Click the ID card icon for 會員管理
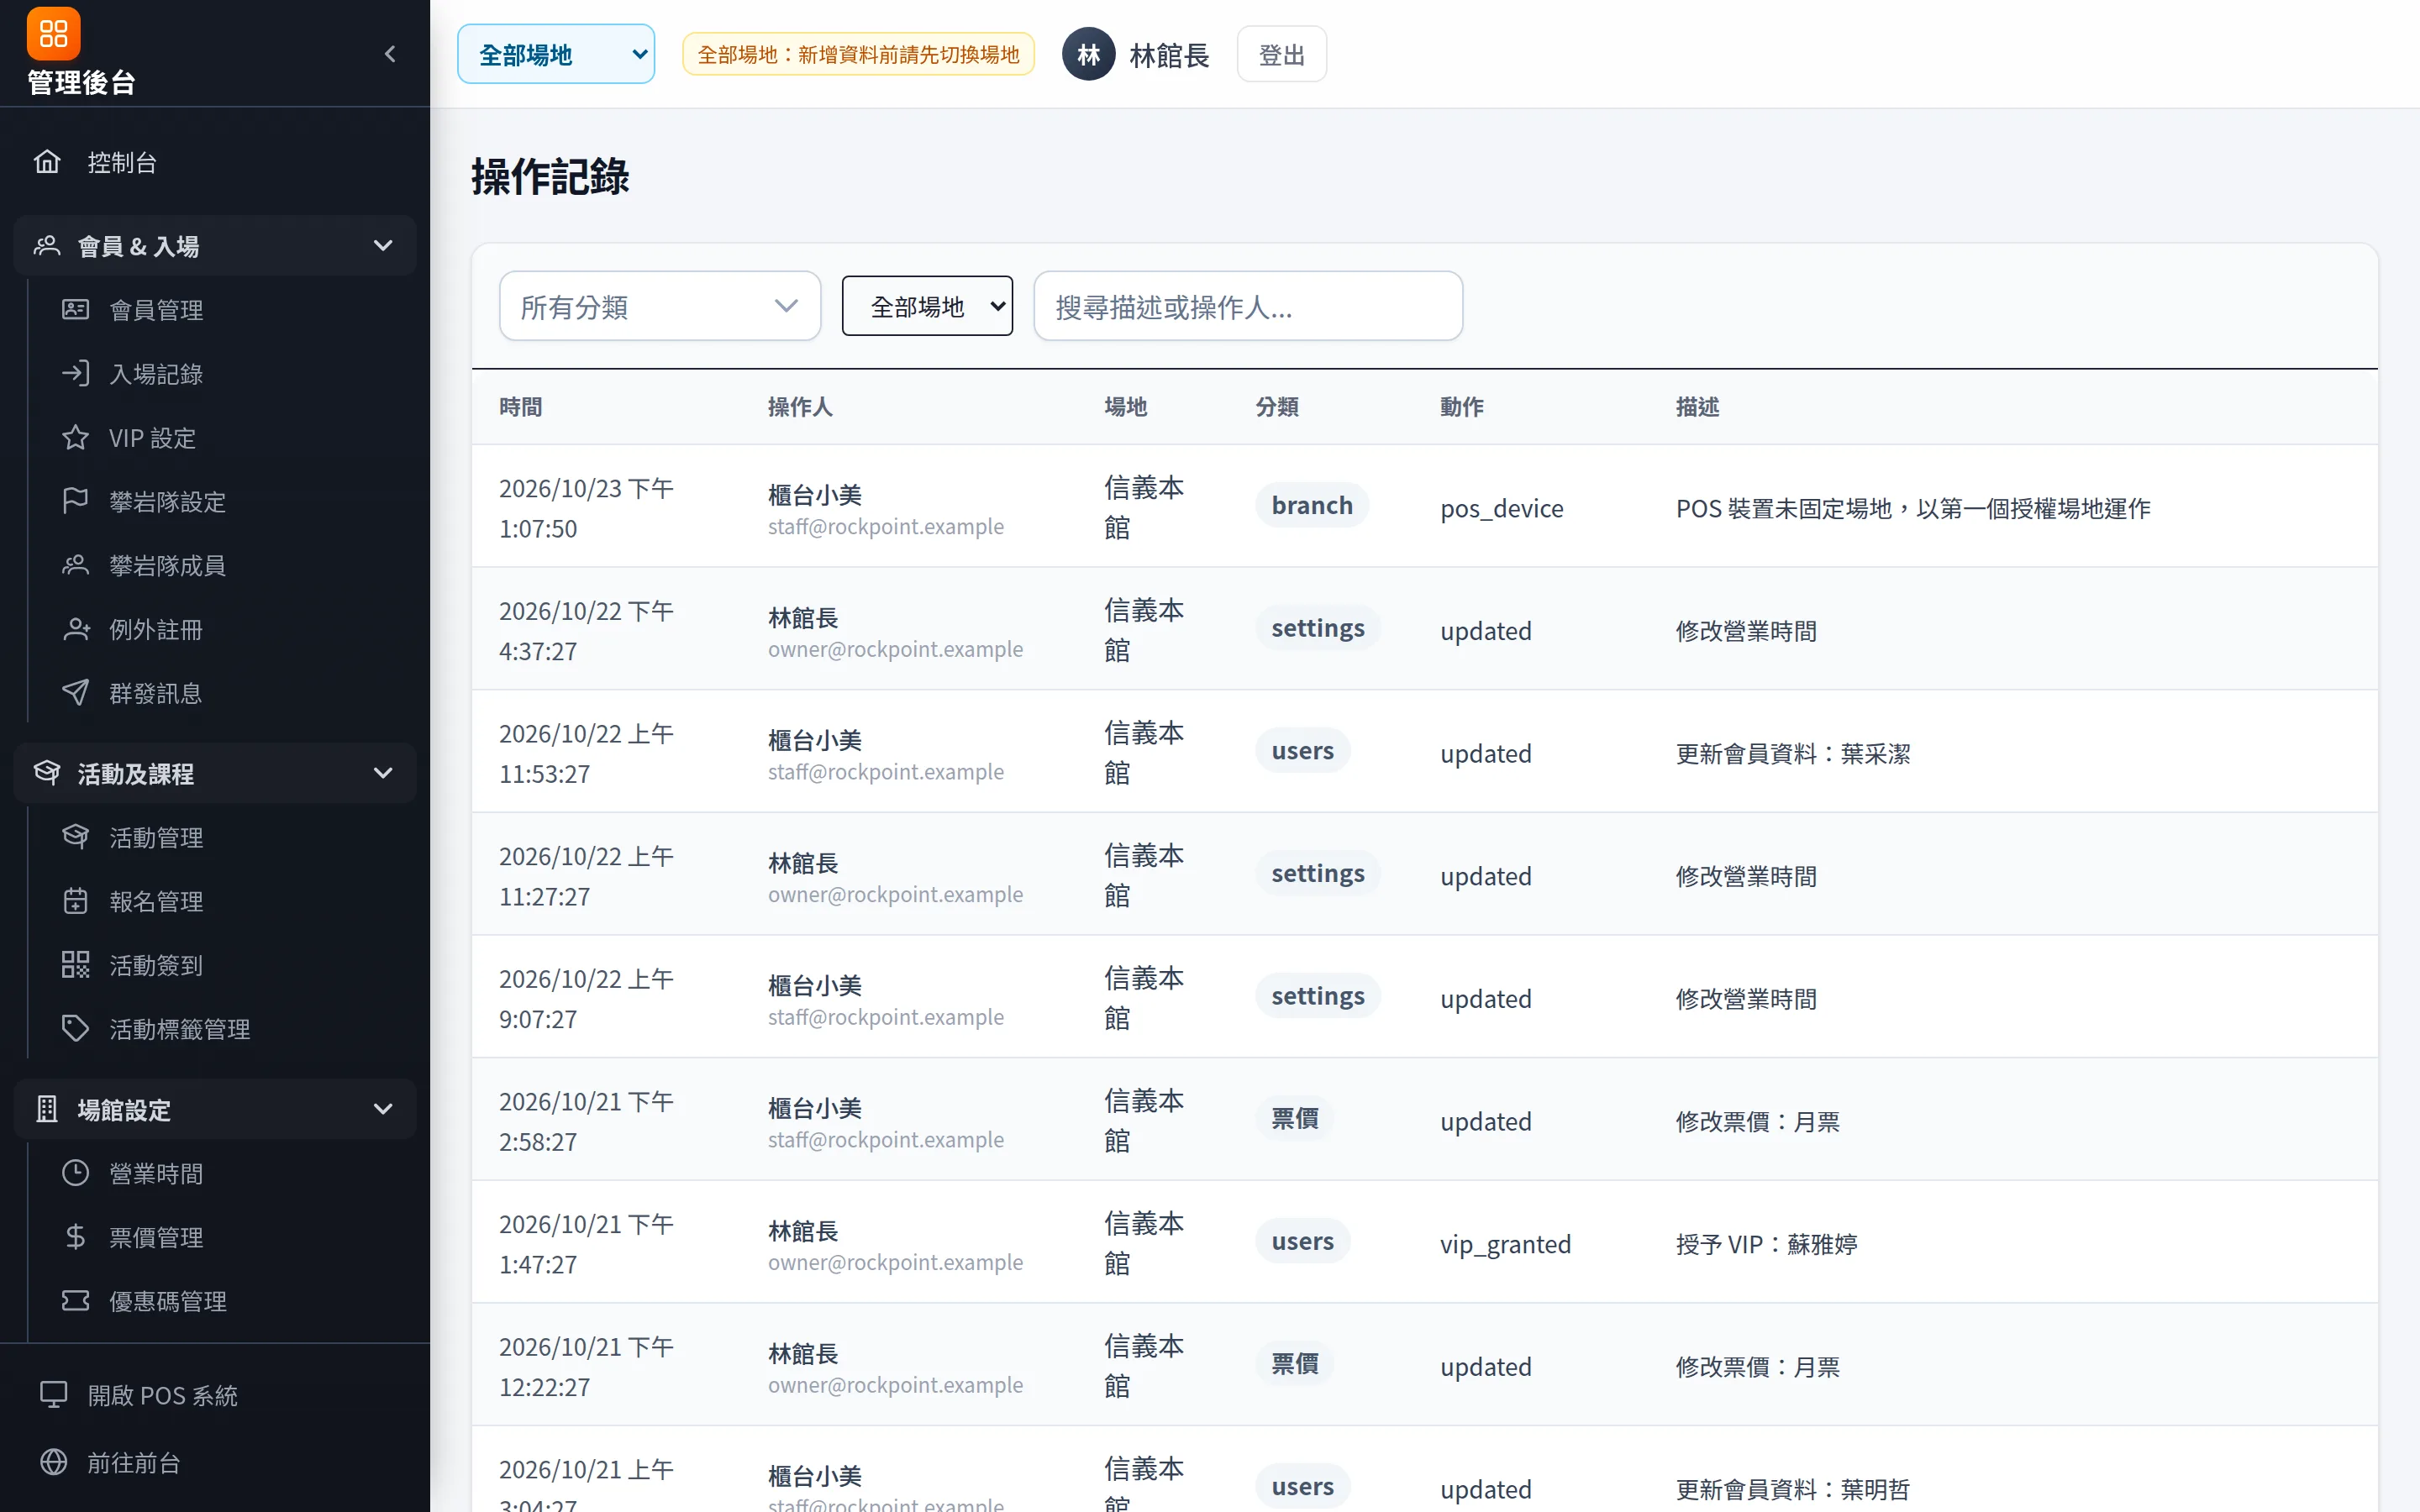 75,309
